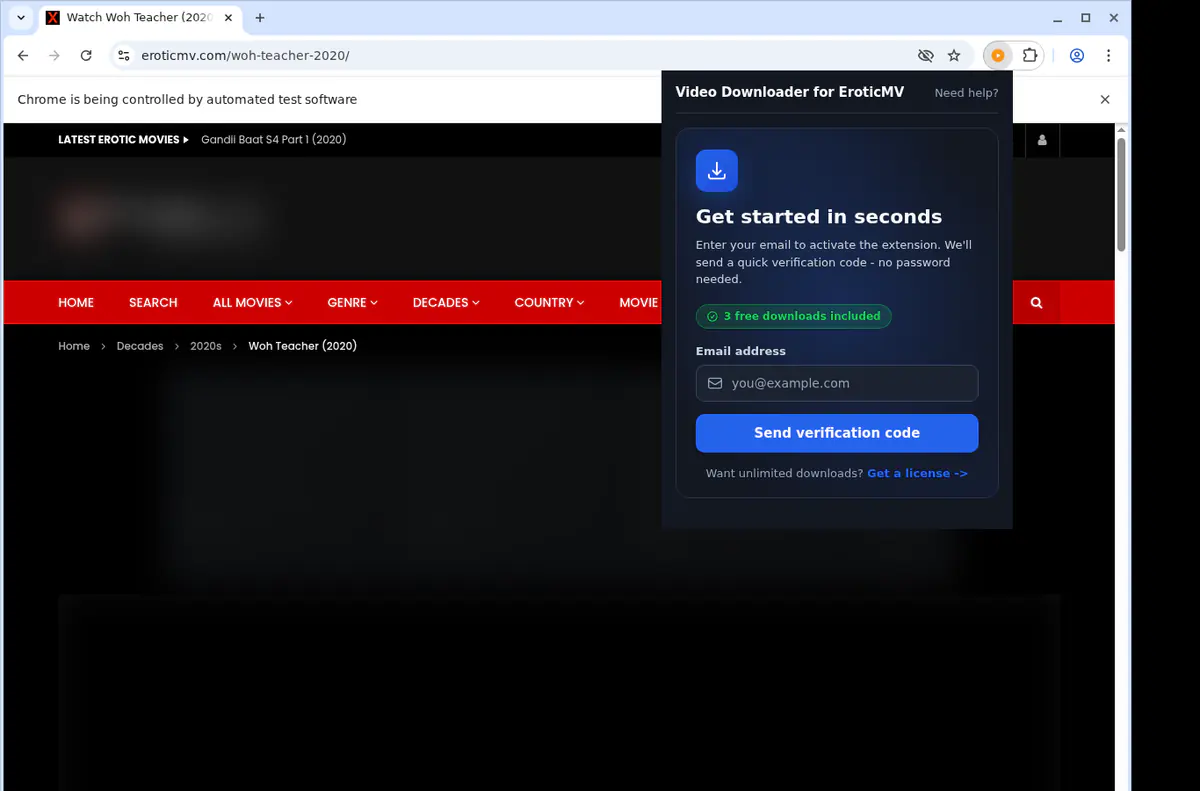1200x791 pixels.
Task: Click the browser forward arrow
Action: (x=54, y=56)
